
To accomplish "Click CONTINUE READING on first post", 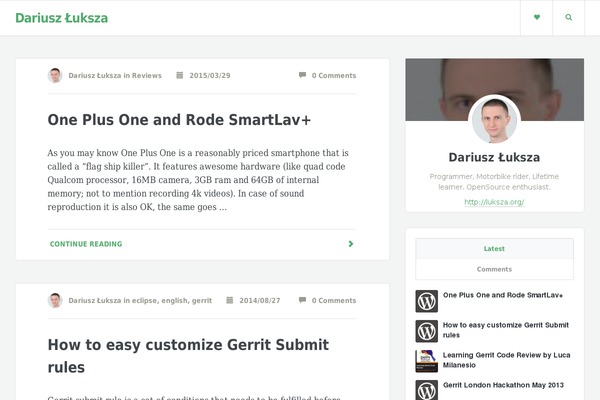I will 86,244.
